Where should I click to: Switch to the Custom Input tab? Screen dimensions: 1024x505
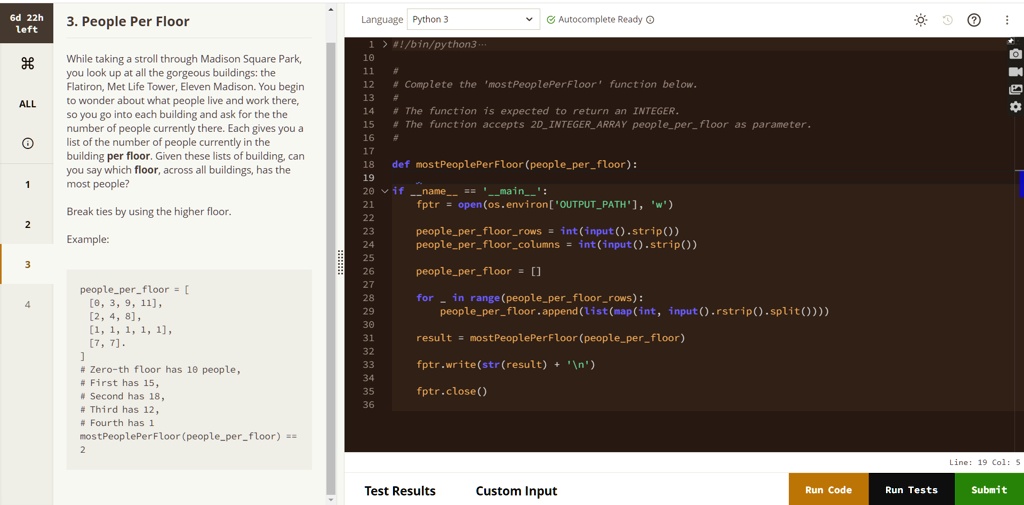click(517, 491)
